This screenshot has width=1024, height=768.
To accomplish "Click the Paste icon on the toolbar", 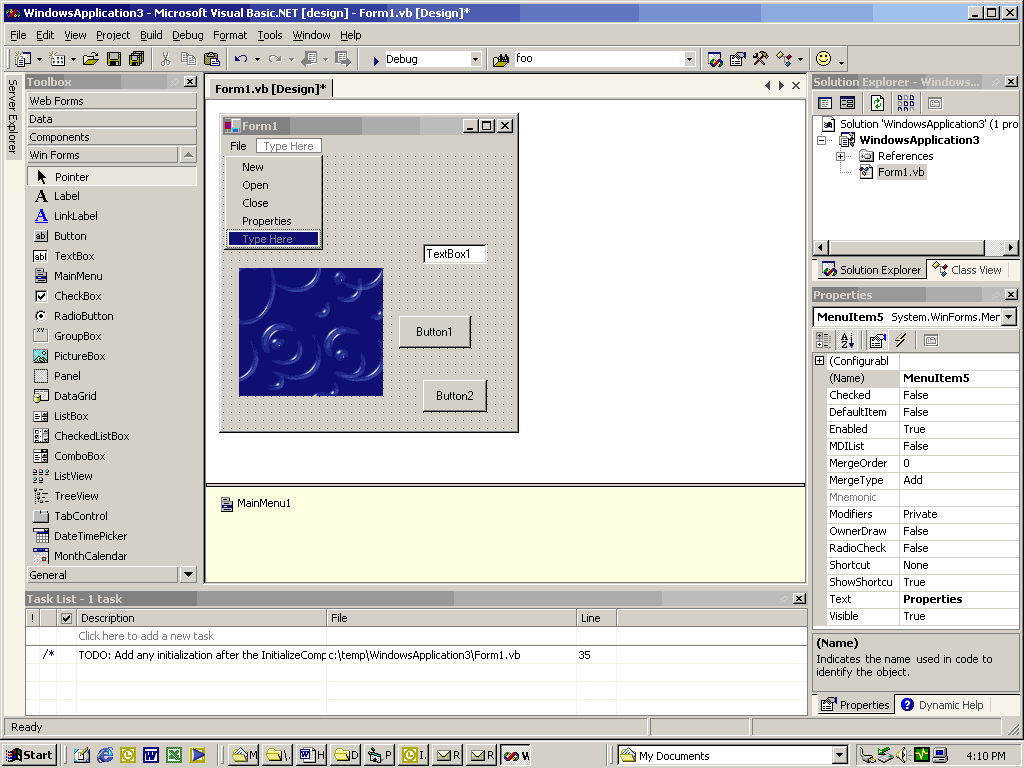I will click(211, 59).
